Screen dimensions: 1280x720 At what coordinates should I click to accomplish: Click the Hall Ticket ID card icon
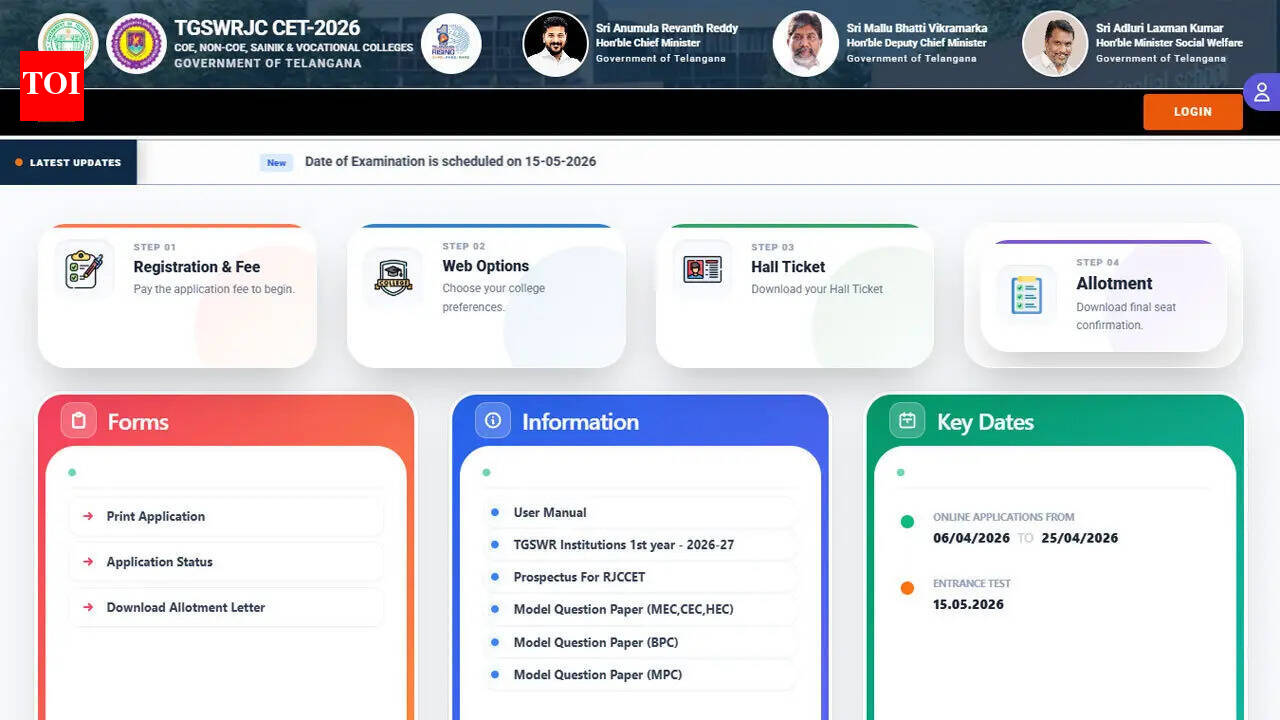(702, 270)
